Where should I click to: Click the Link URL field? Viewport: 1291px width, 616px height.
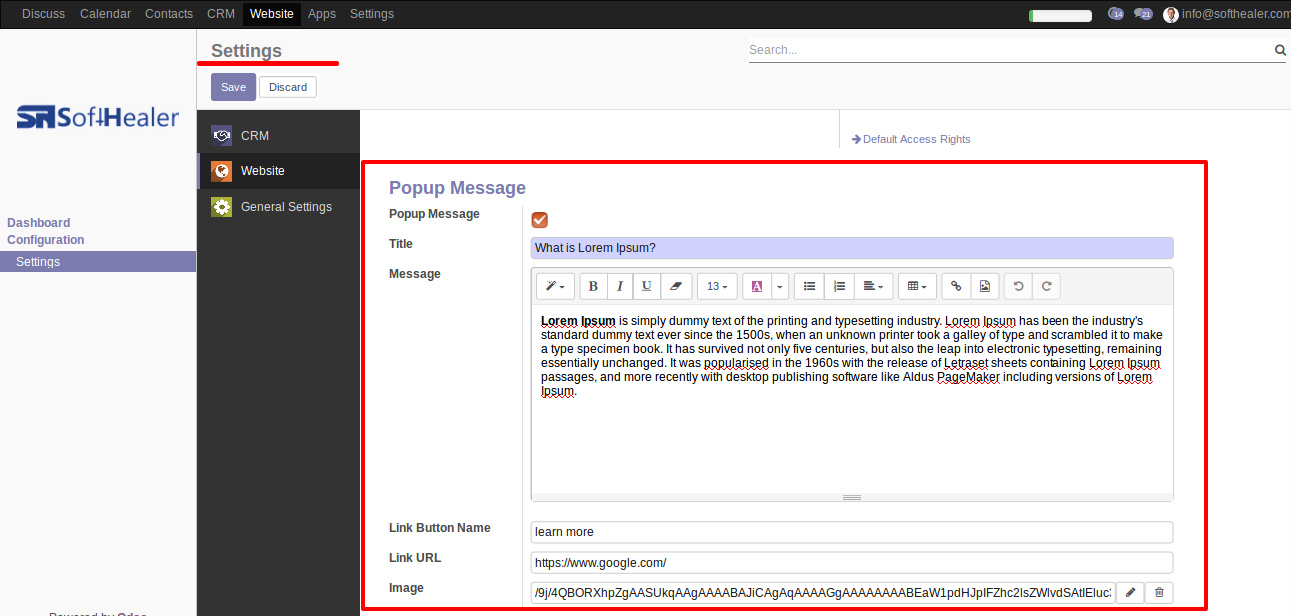click(852, 562)
